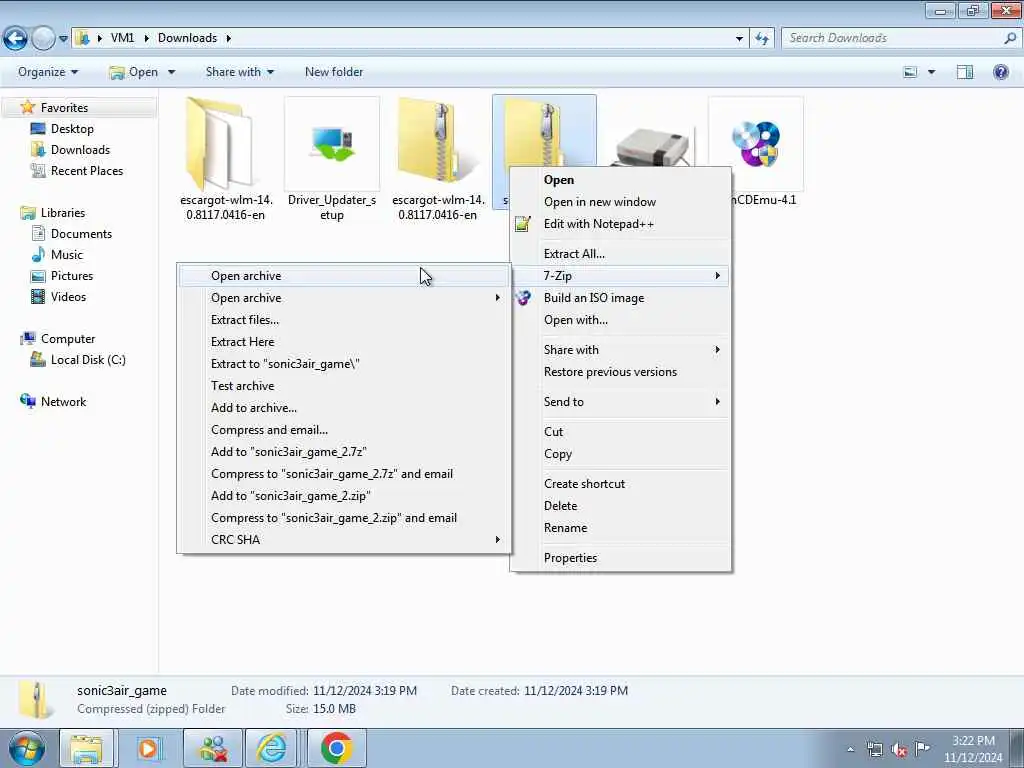Open Downloads in the Favorites list
Viewport: 1024px width, 768px height.
coord(80,150)
